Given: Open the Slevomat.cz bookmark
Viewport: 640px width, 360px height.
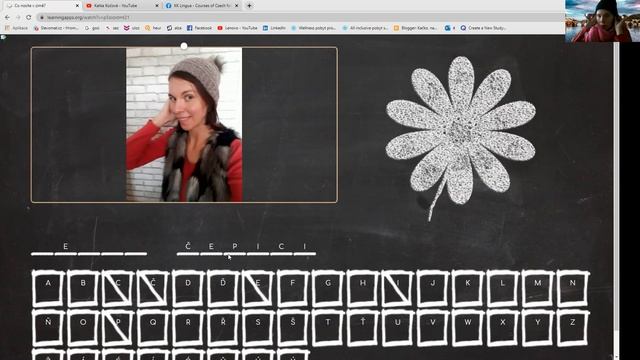Looking at the screenshot, I should (x=56, y=28).
